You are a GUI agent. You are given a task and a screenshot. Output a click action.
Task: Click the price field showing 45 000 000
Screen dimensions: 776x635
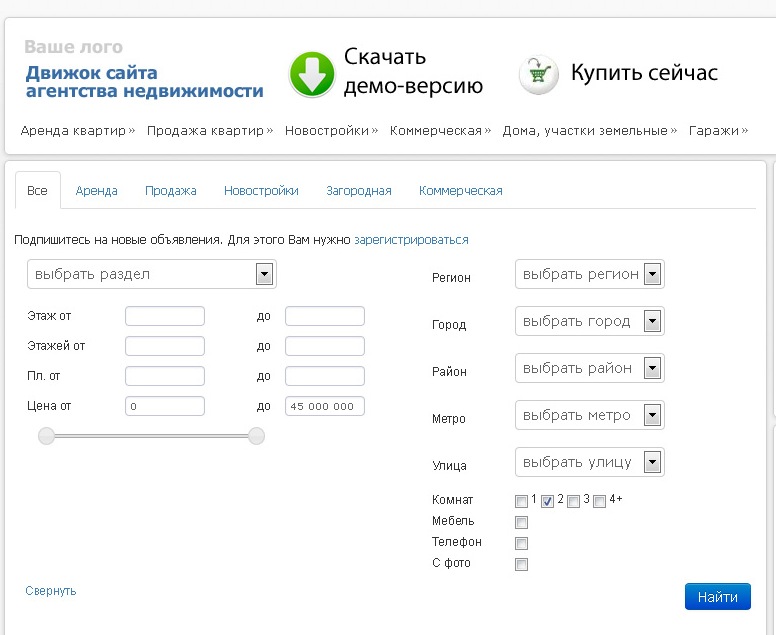pyautogui.click(x=325, y=406)
